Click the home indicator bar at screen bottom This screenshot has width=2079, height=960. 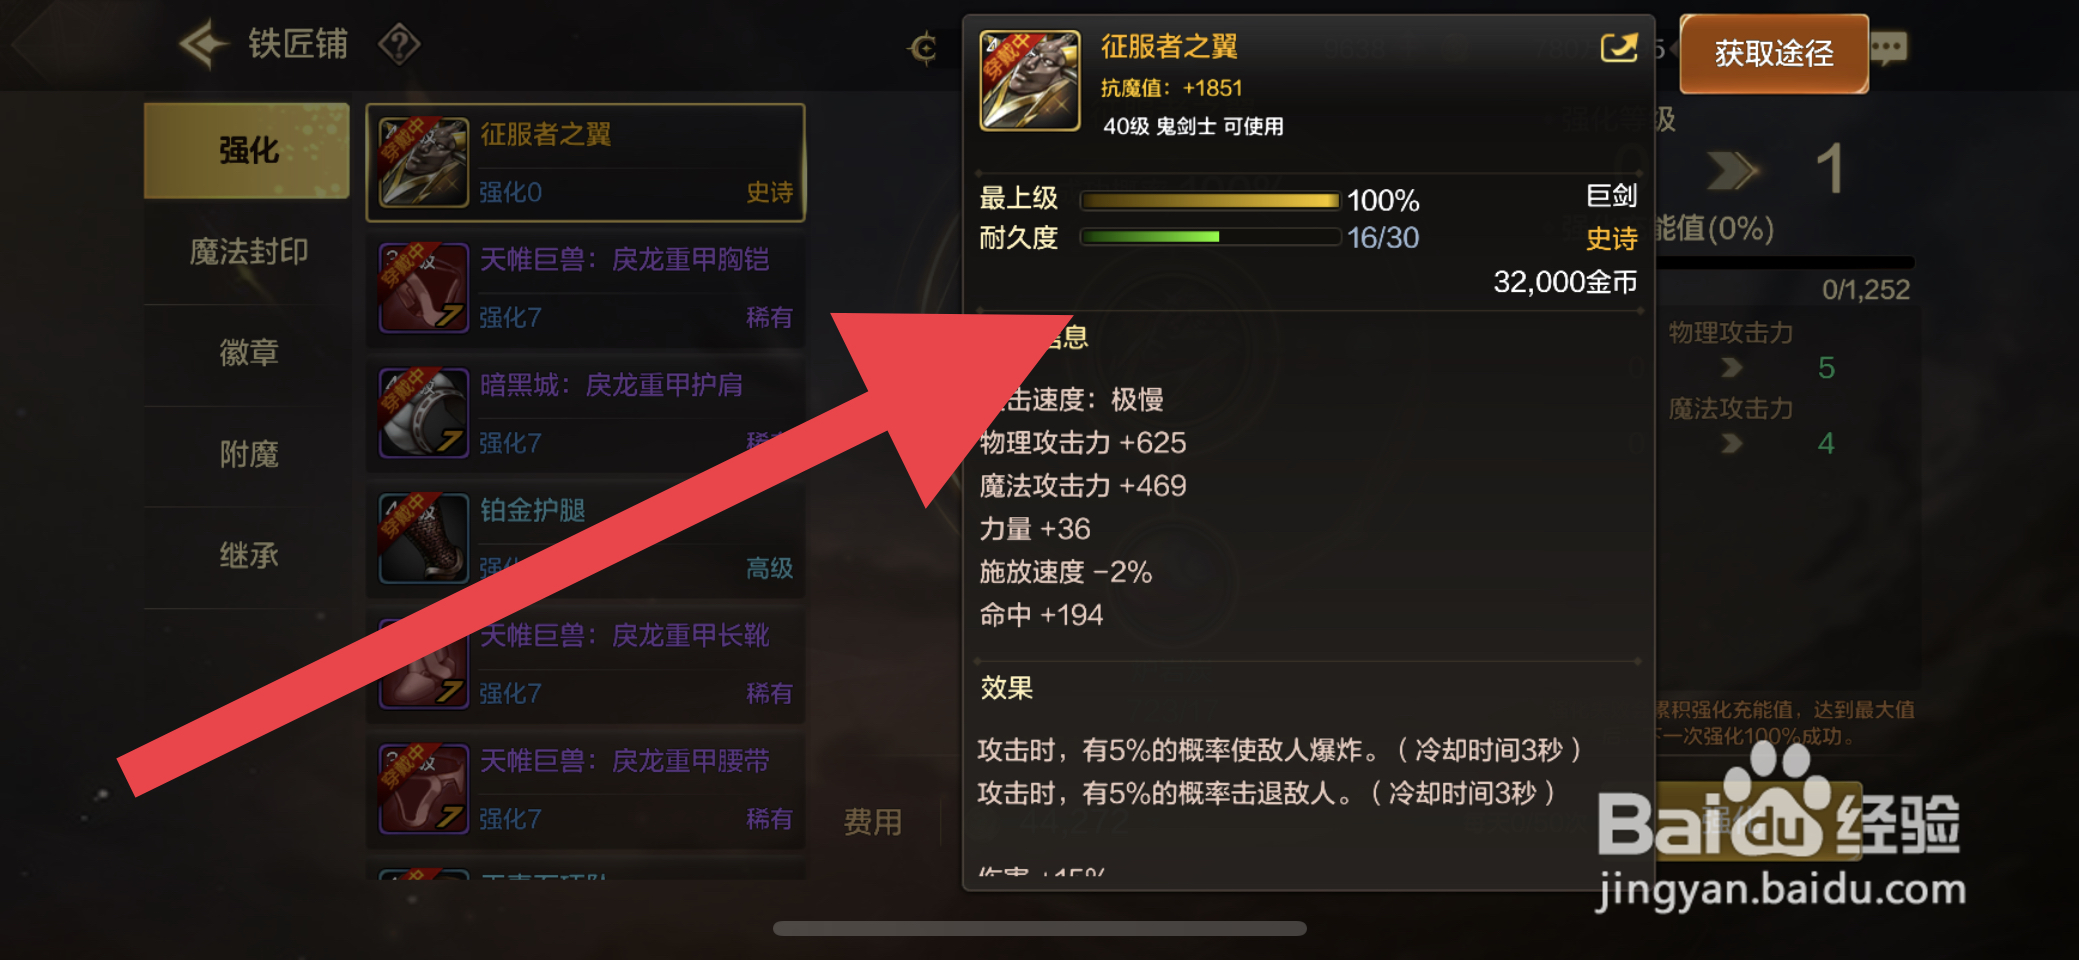pos(1040,929)
